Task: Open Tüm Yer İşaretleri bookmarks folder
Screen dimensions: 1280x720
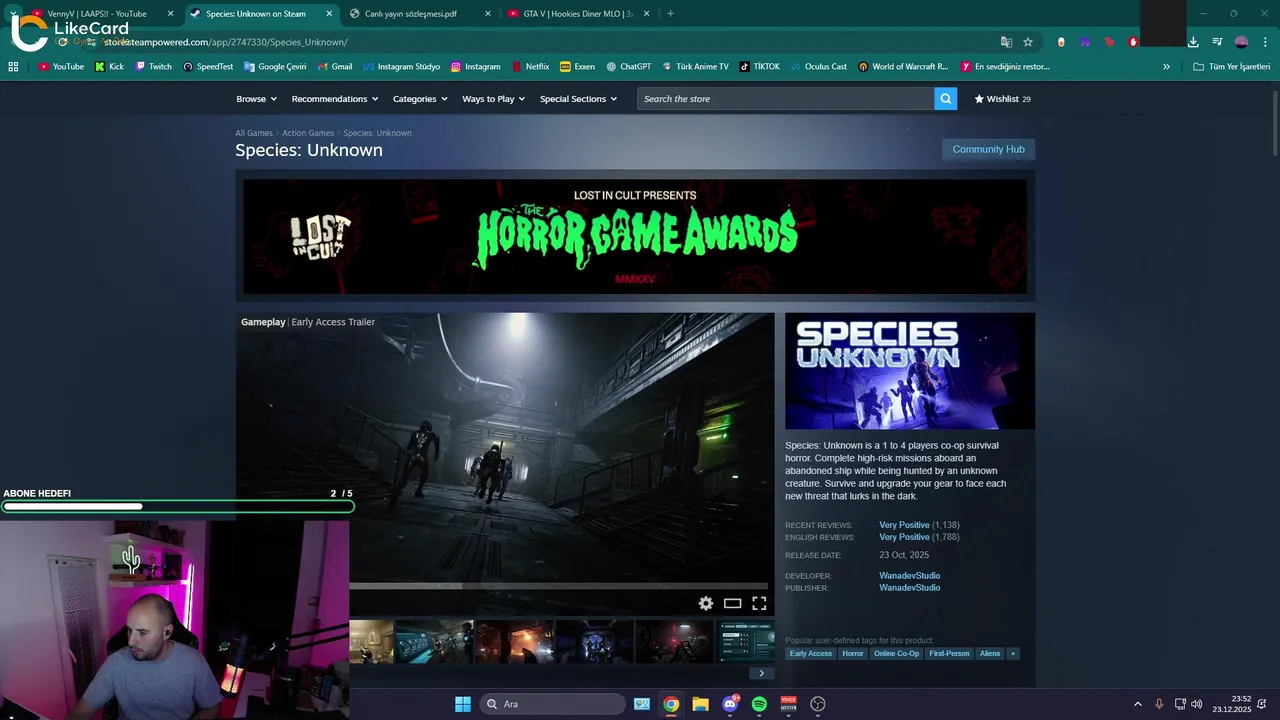Action: (x=1232, y=67)
